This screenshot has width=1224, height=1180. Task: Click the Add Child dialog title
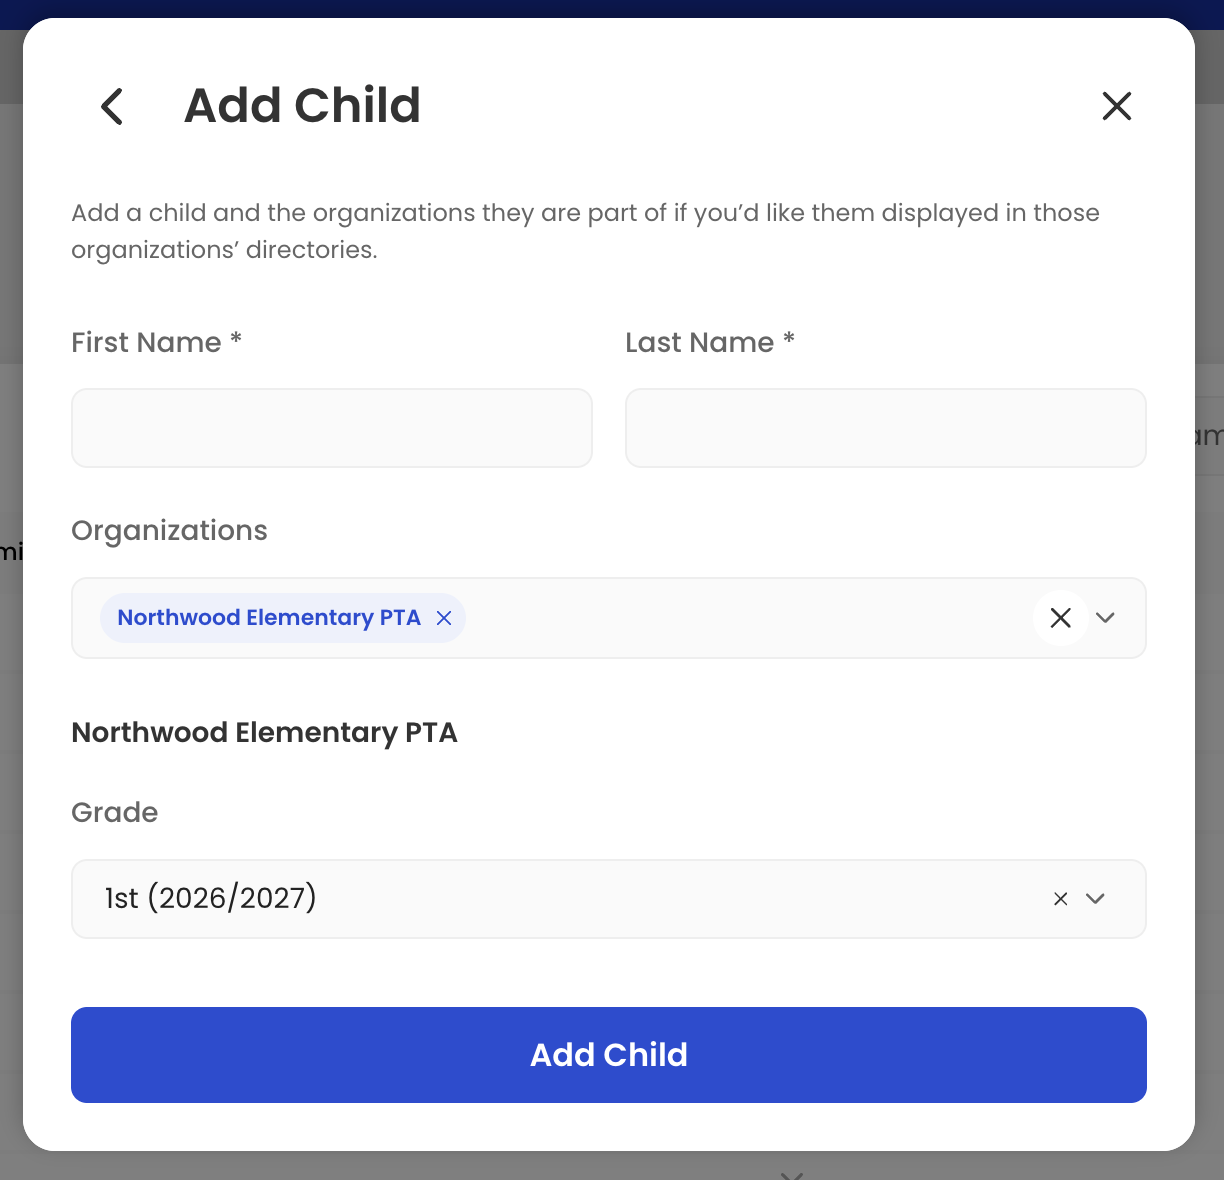click(x=302, y=105)
